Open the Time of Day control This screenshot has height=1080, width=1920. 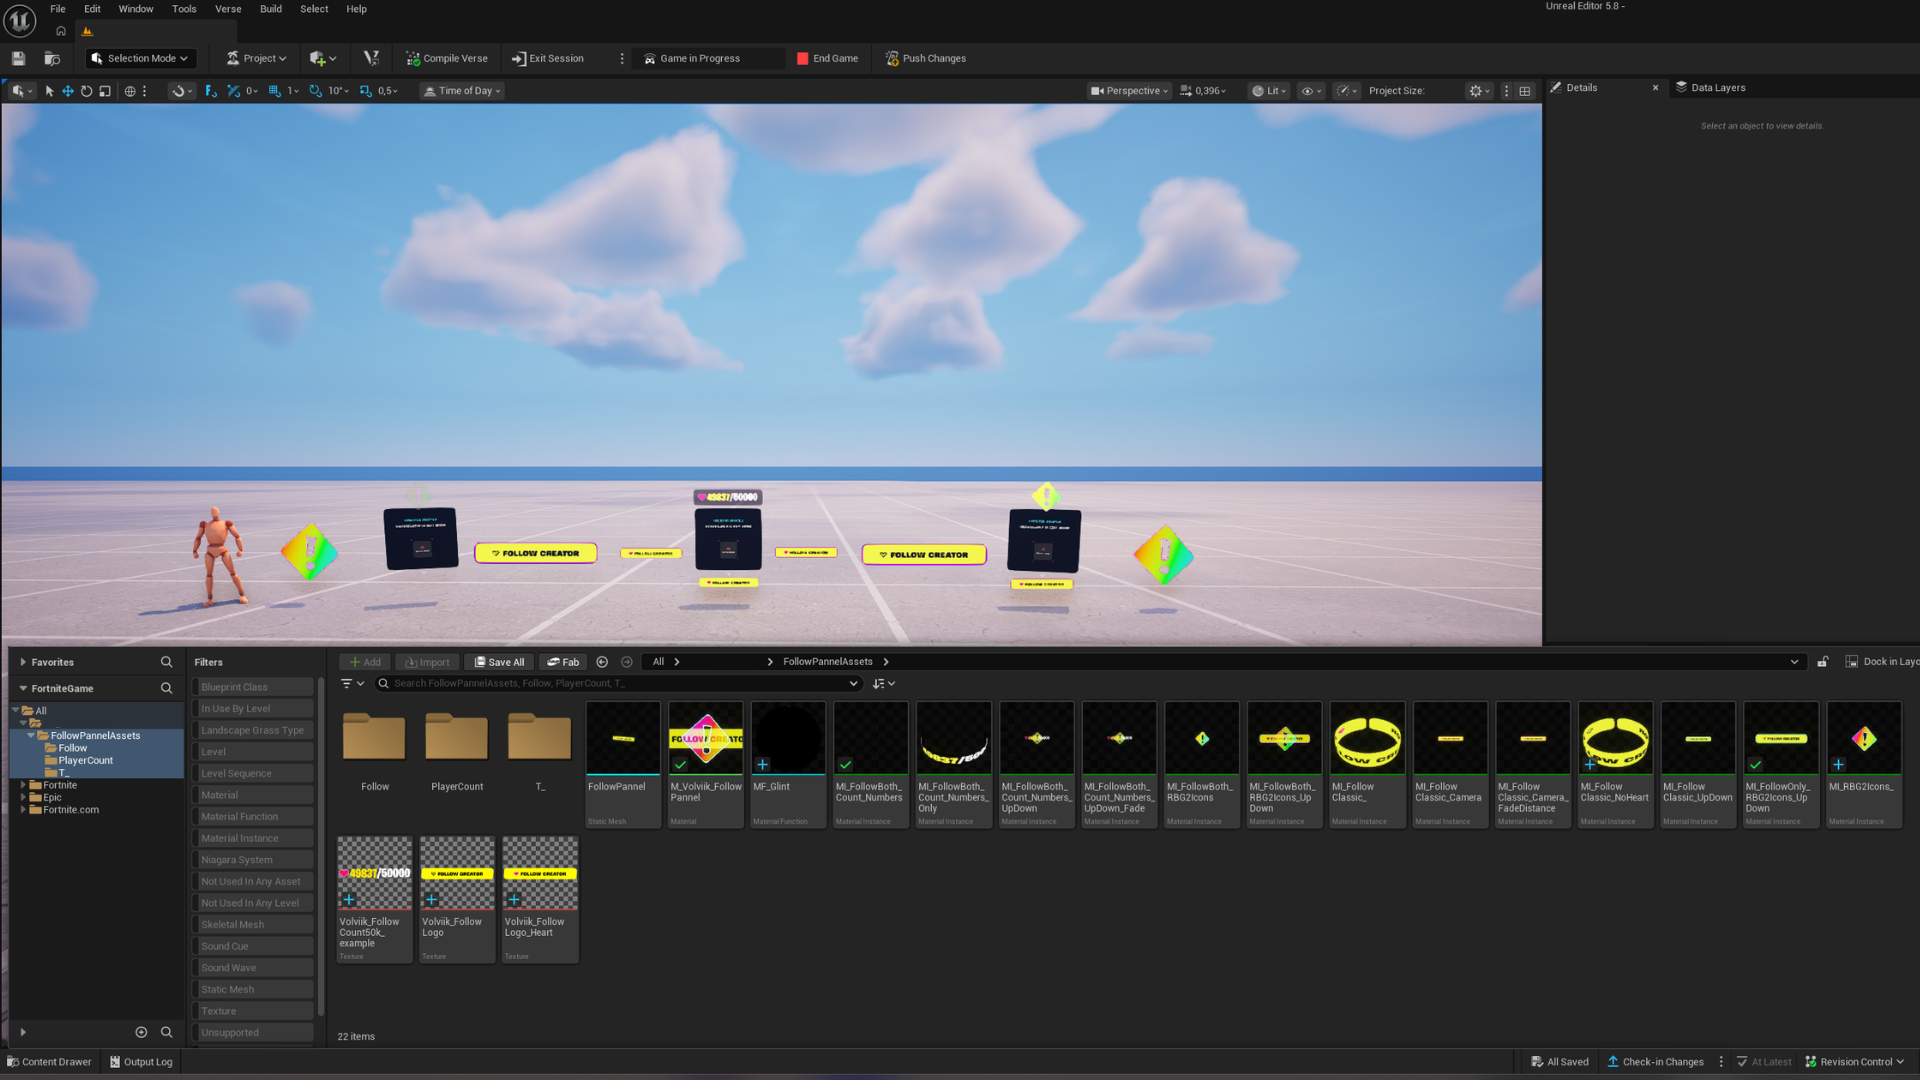coord(462,91)
